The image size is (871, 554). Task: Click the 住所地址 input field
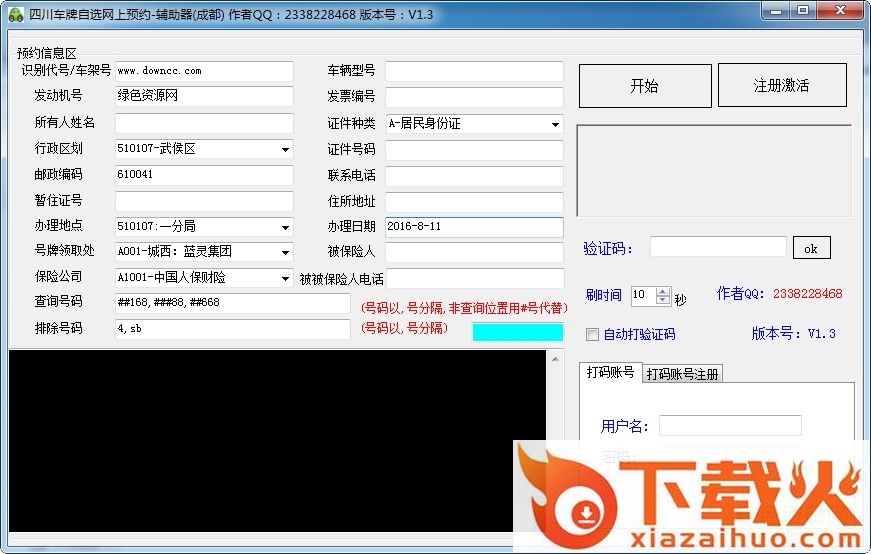click(474, 202)
